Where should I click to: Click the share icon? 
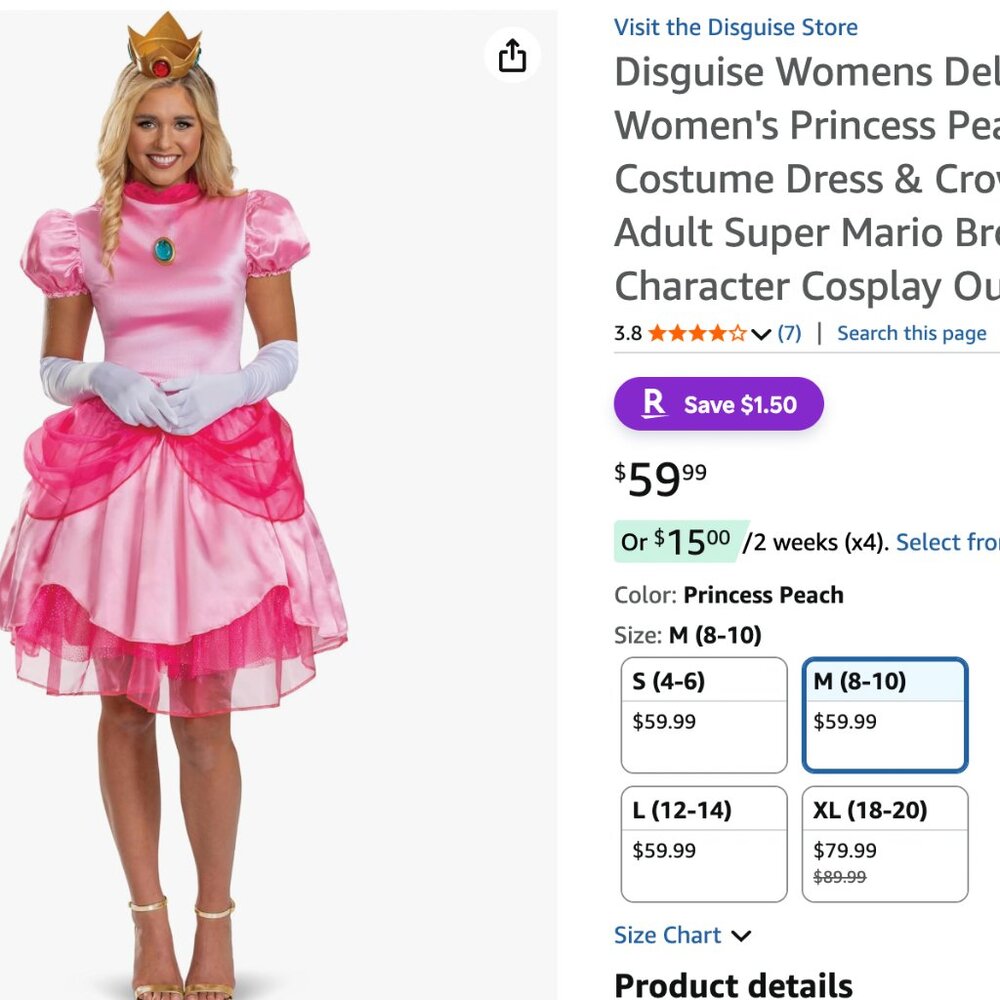[512, 57]
